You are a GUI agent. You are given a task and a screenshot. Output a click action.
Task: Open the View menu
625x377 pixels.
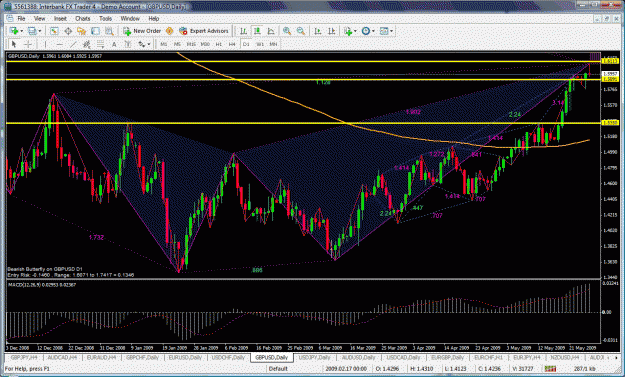coord(39,18)
